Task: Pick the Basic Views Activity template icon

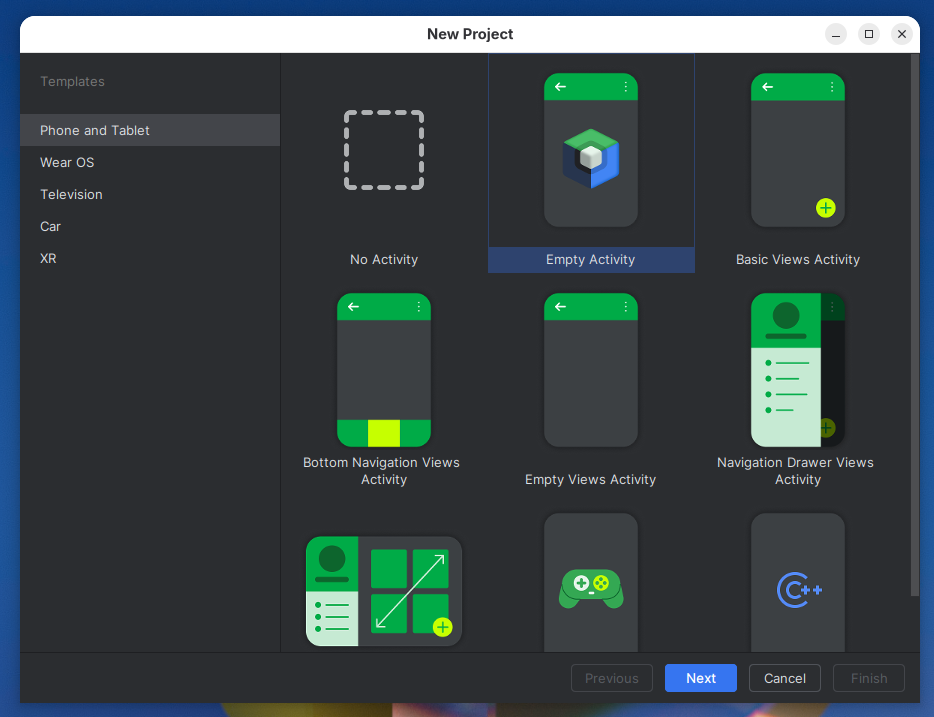Action: (x=798, y=150)
